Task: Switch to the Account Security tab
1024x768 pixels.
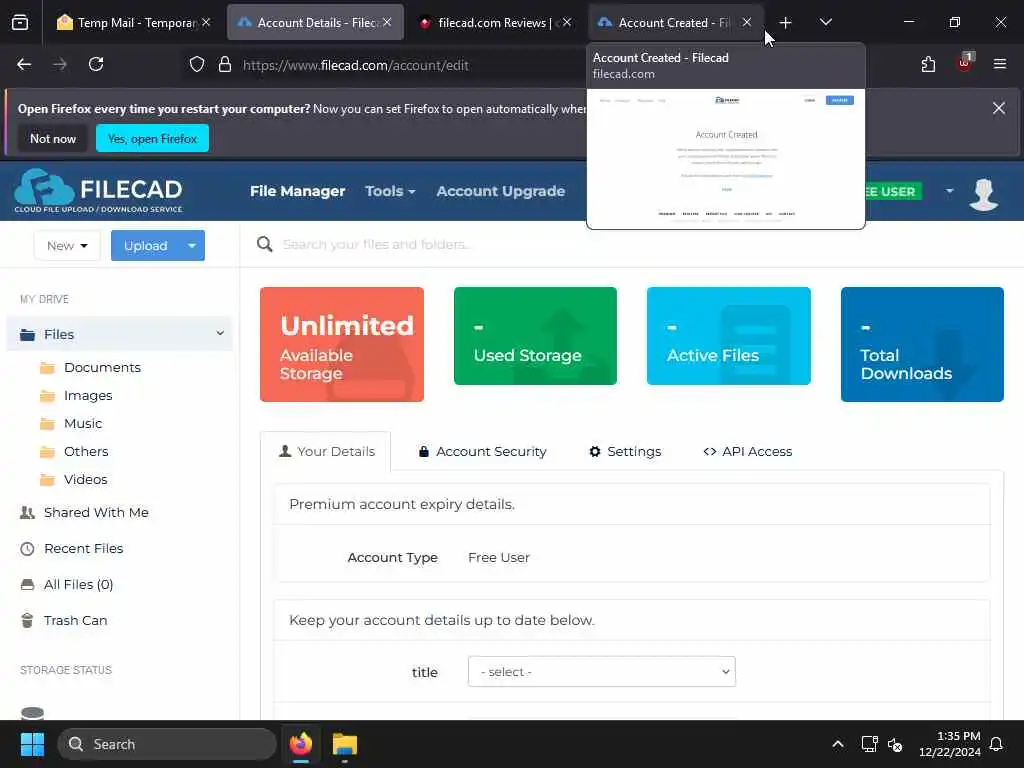Action: (x=483, y=451)
